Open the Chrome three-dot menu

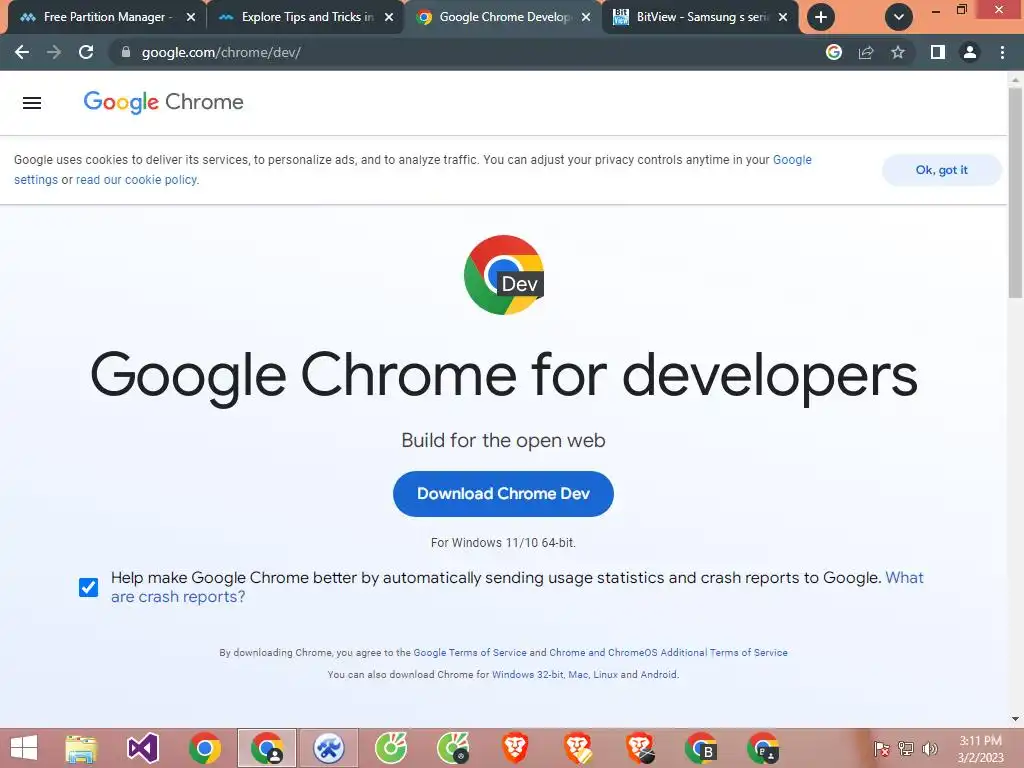(1002, 52)
